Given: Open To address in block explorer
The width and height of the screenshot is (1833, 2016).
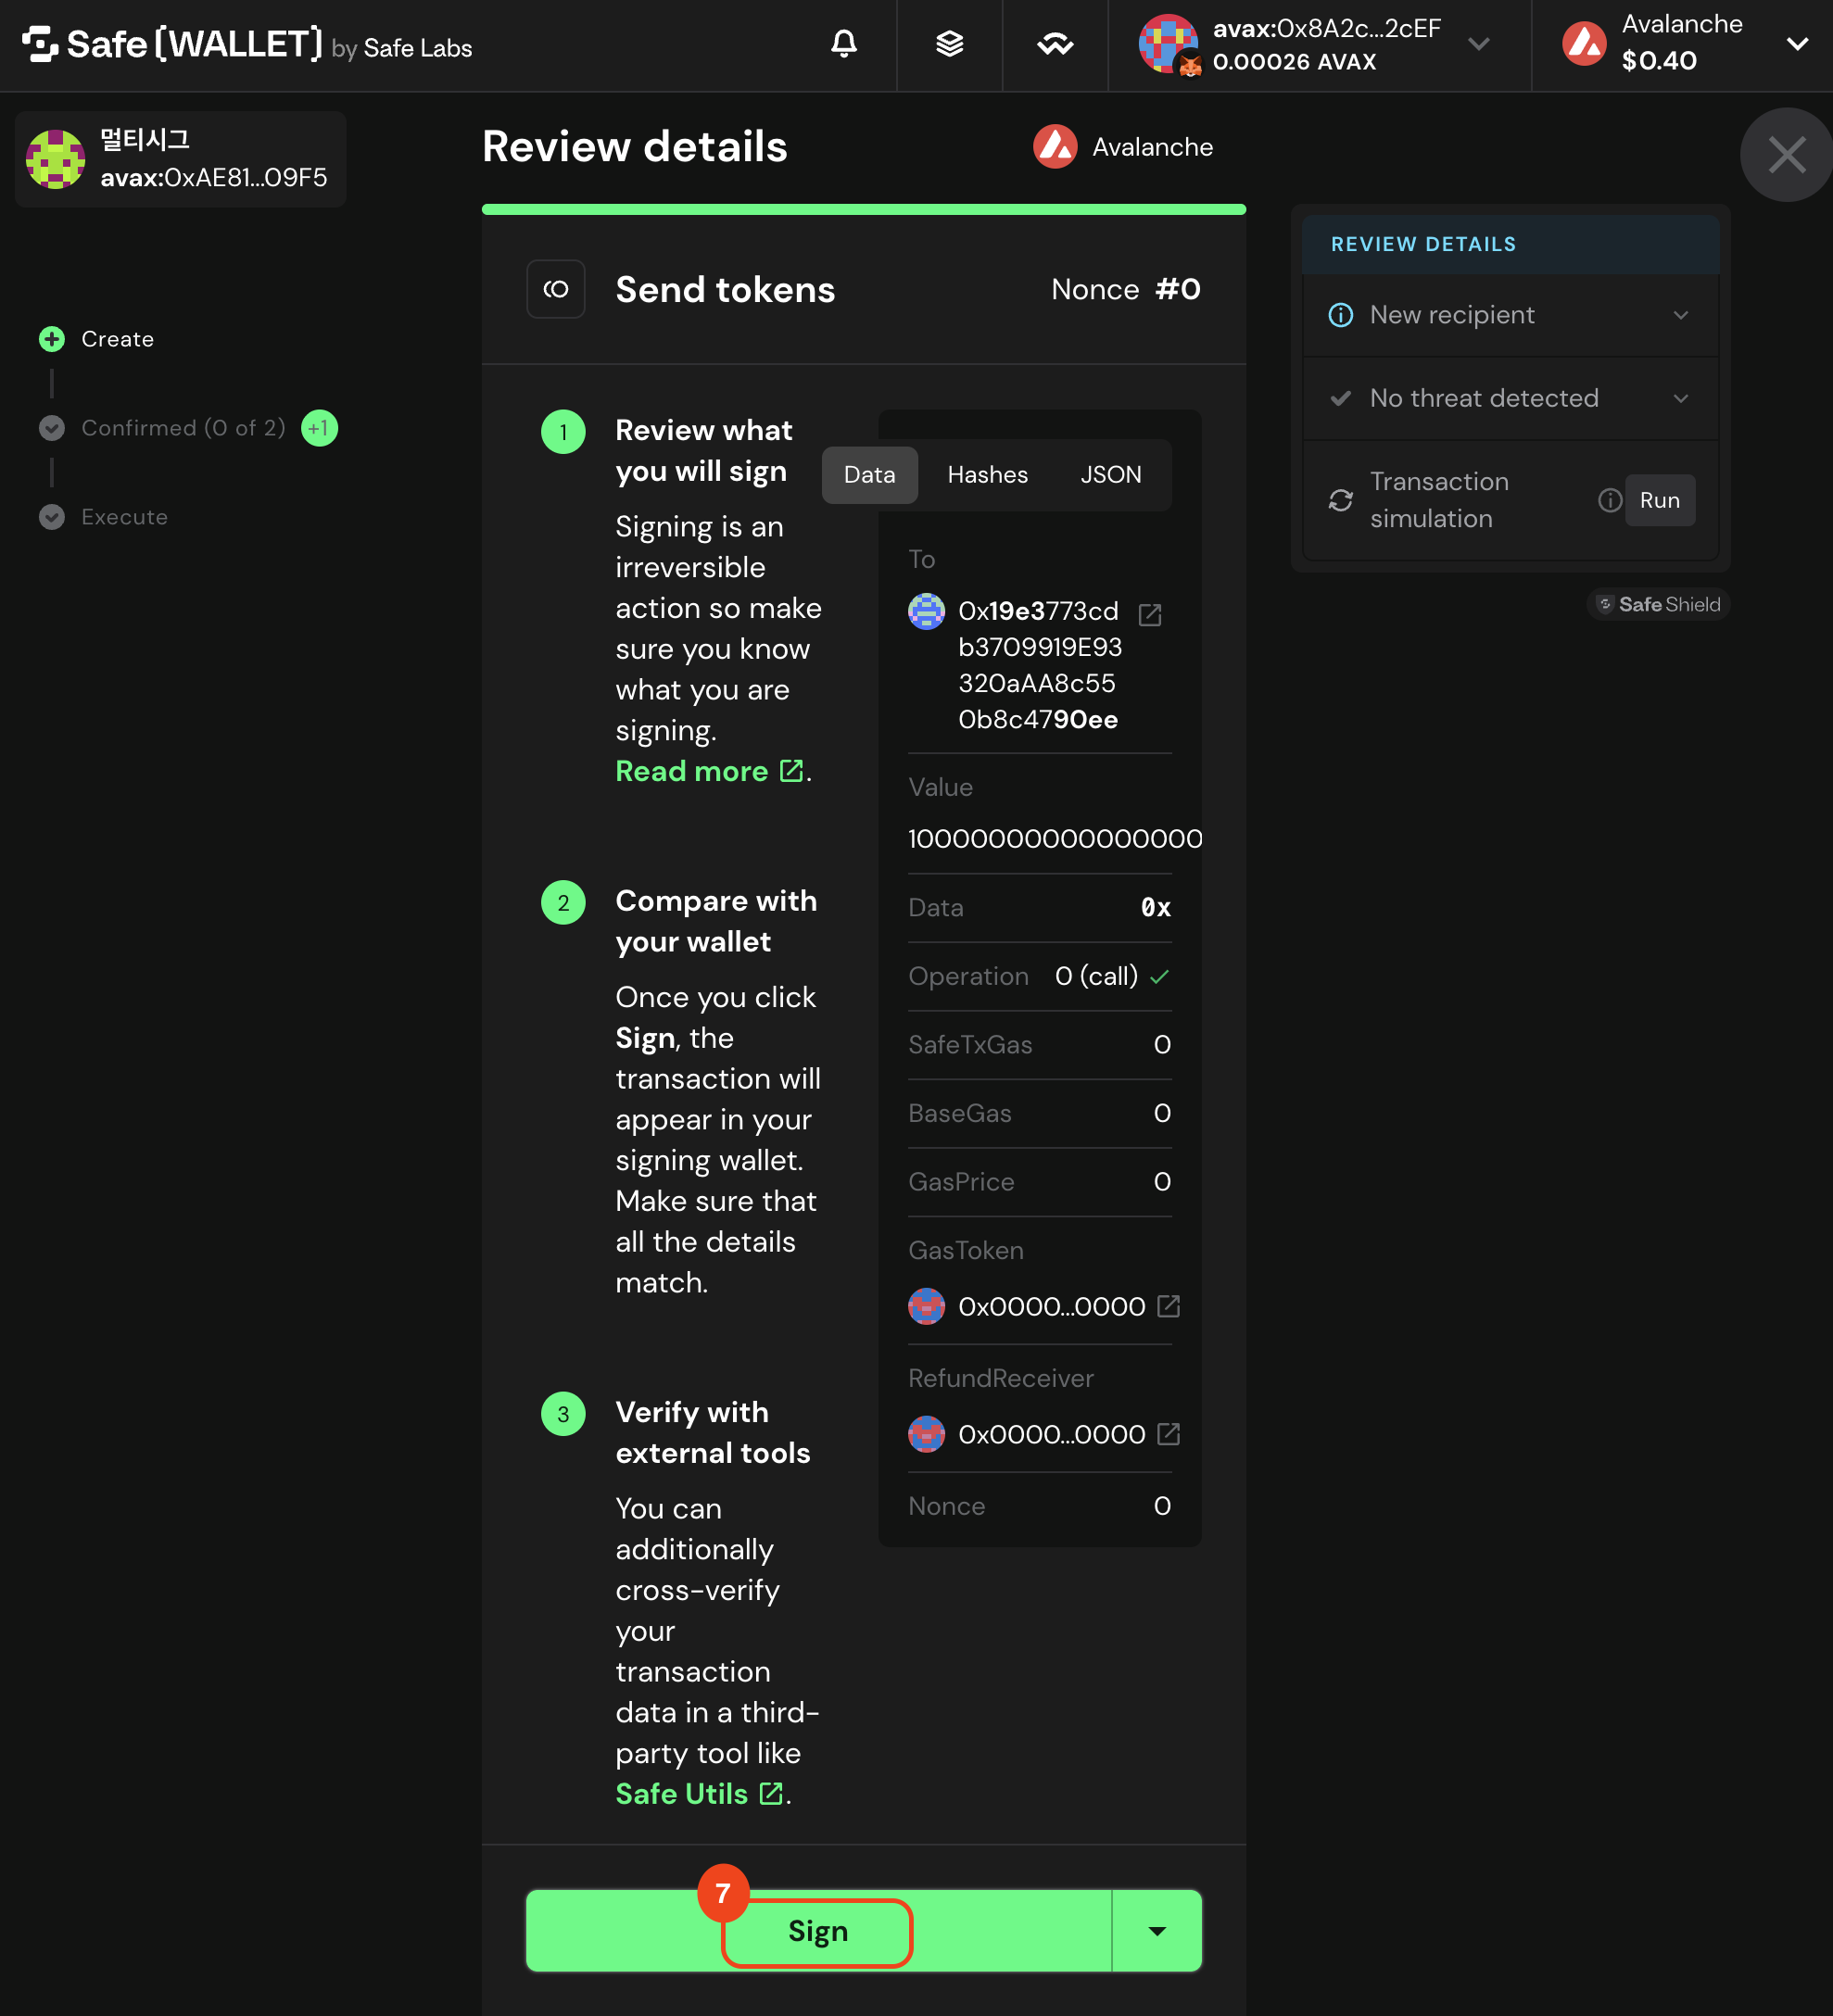Looking at the screenshot, I should click(x=1150, y=614).
